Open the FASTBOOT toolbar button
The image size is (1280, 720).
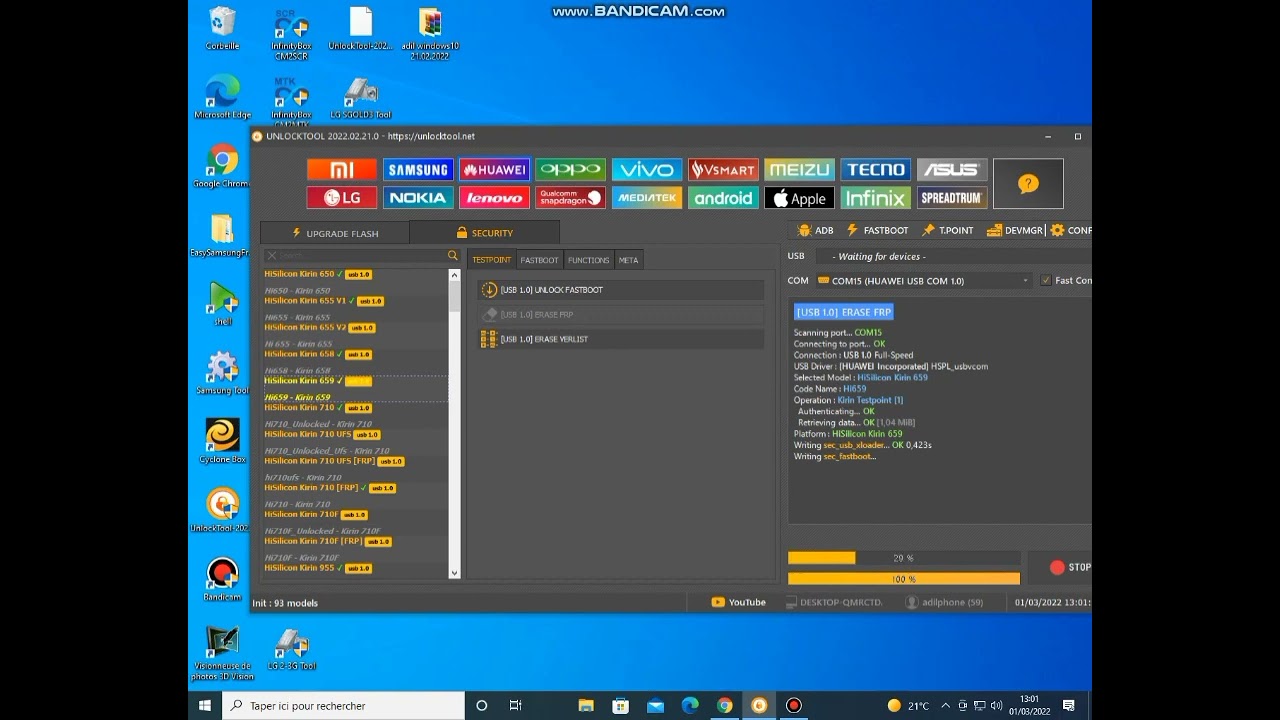tap(877, 230)
